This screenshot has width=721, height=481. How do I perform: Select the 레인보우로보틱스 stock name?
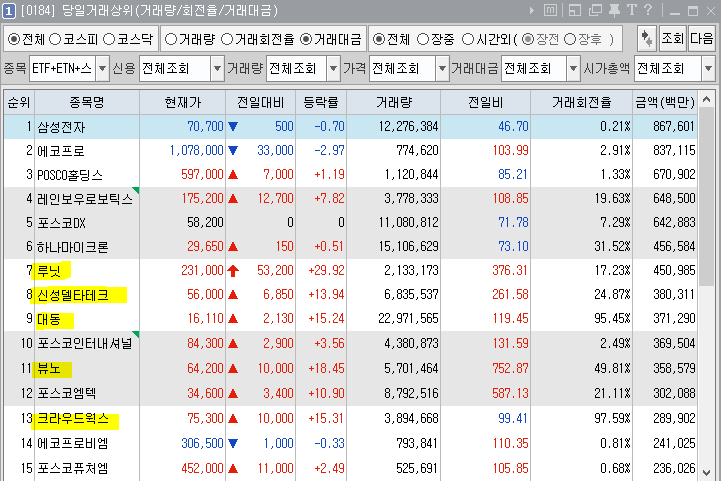click(x=85, y=199)
